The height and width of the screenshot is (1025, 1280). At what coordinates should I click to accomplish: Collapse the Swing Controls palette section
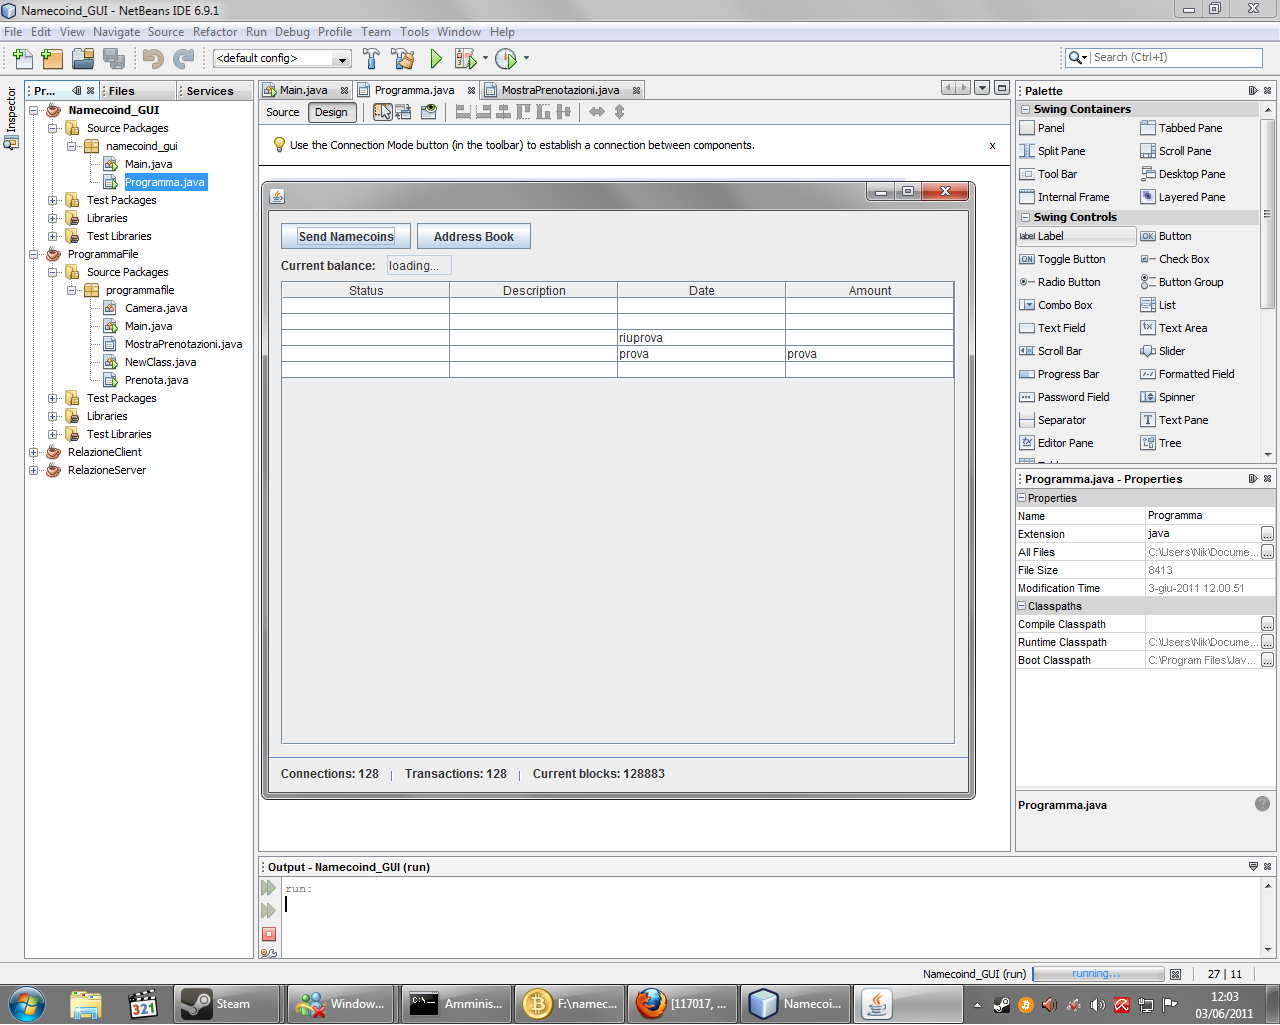click(1025, 217)
